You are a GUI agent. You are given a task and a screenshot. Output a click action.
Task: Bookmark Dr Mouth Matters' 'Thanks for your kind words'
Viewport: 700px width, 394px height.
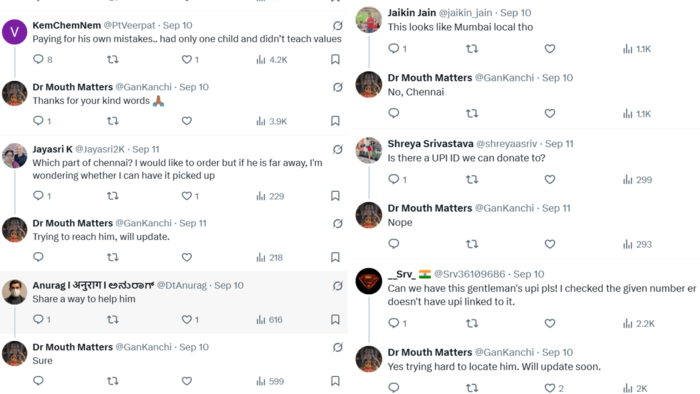pos(335,121)
